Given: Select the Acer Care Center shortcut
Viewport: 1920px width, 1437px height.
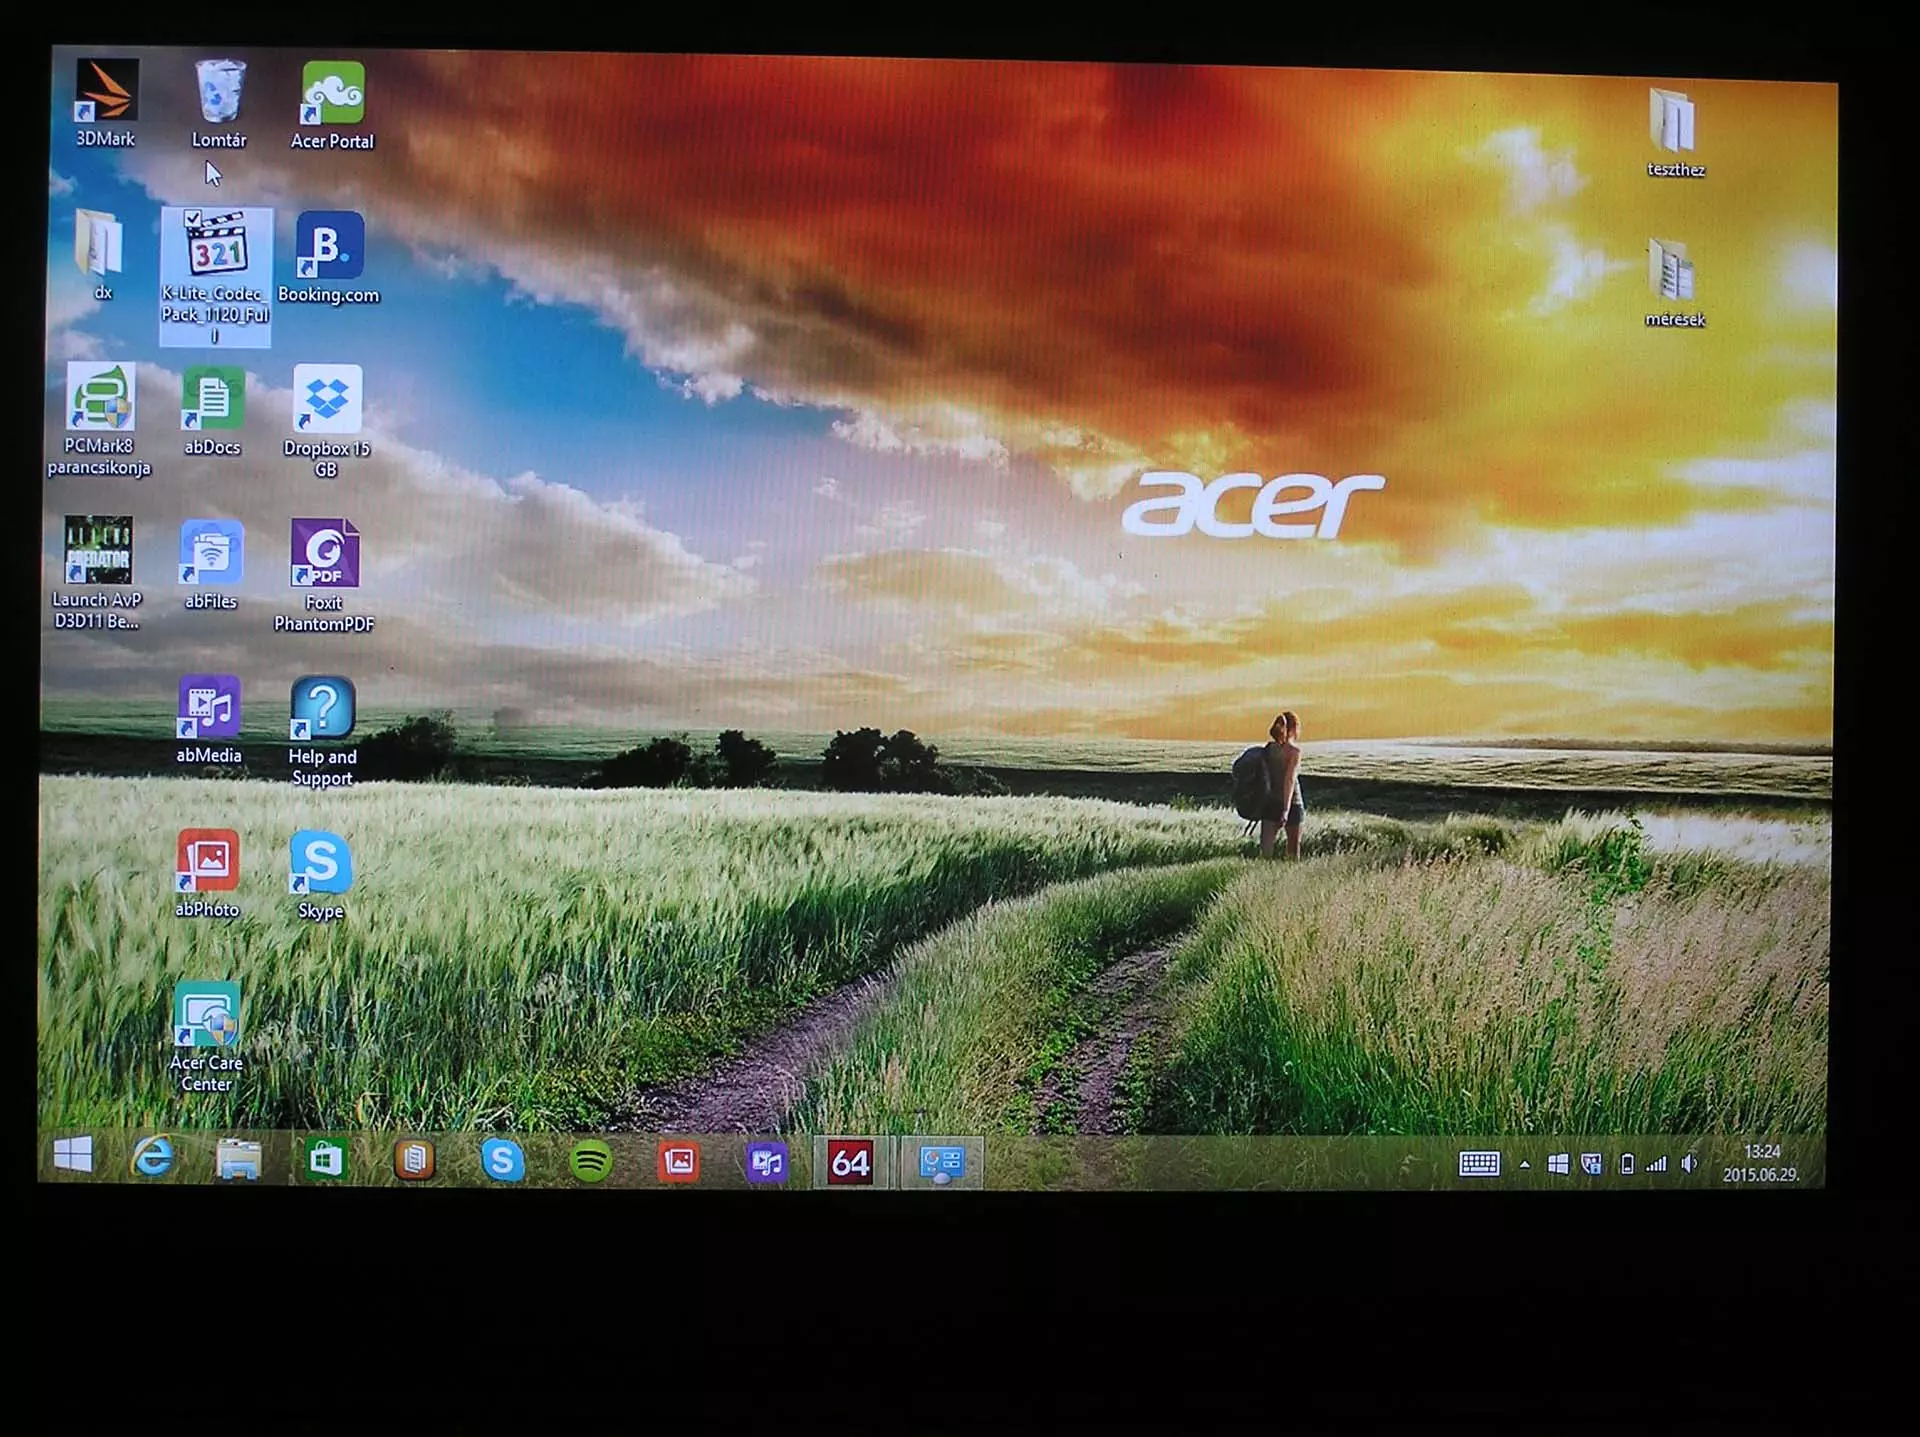Looking at the screenshot, I should pos(206,1037).
